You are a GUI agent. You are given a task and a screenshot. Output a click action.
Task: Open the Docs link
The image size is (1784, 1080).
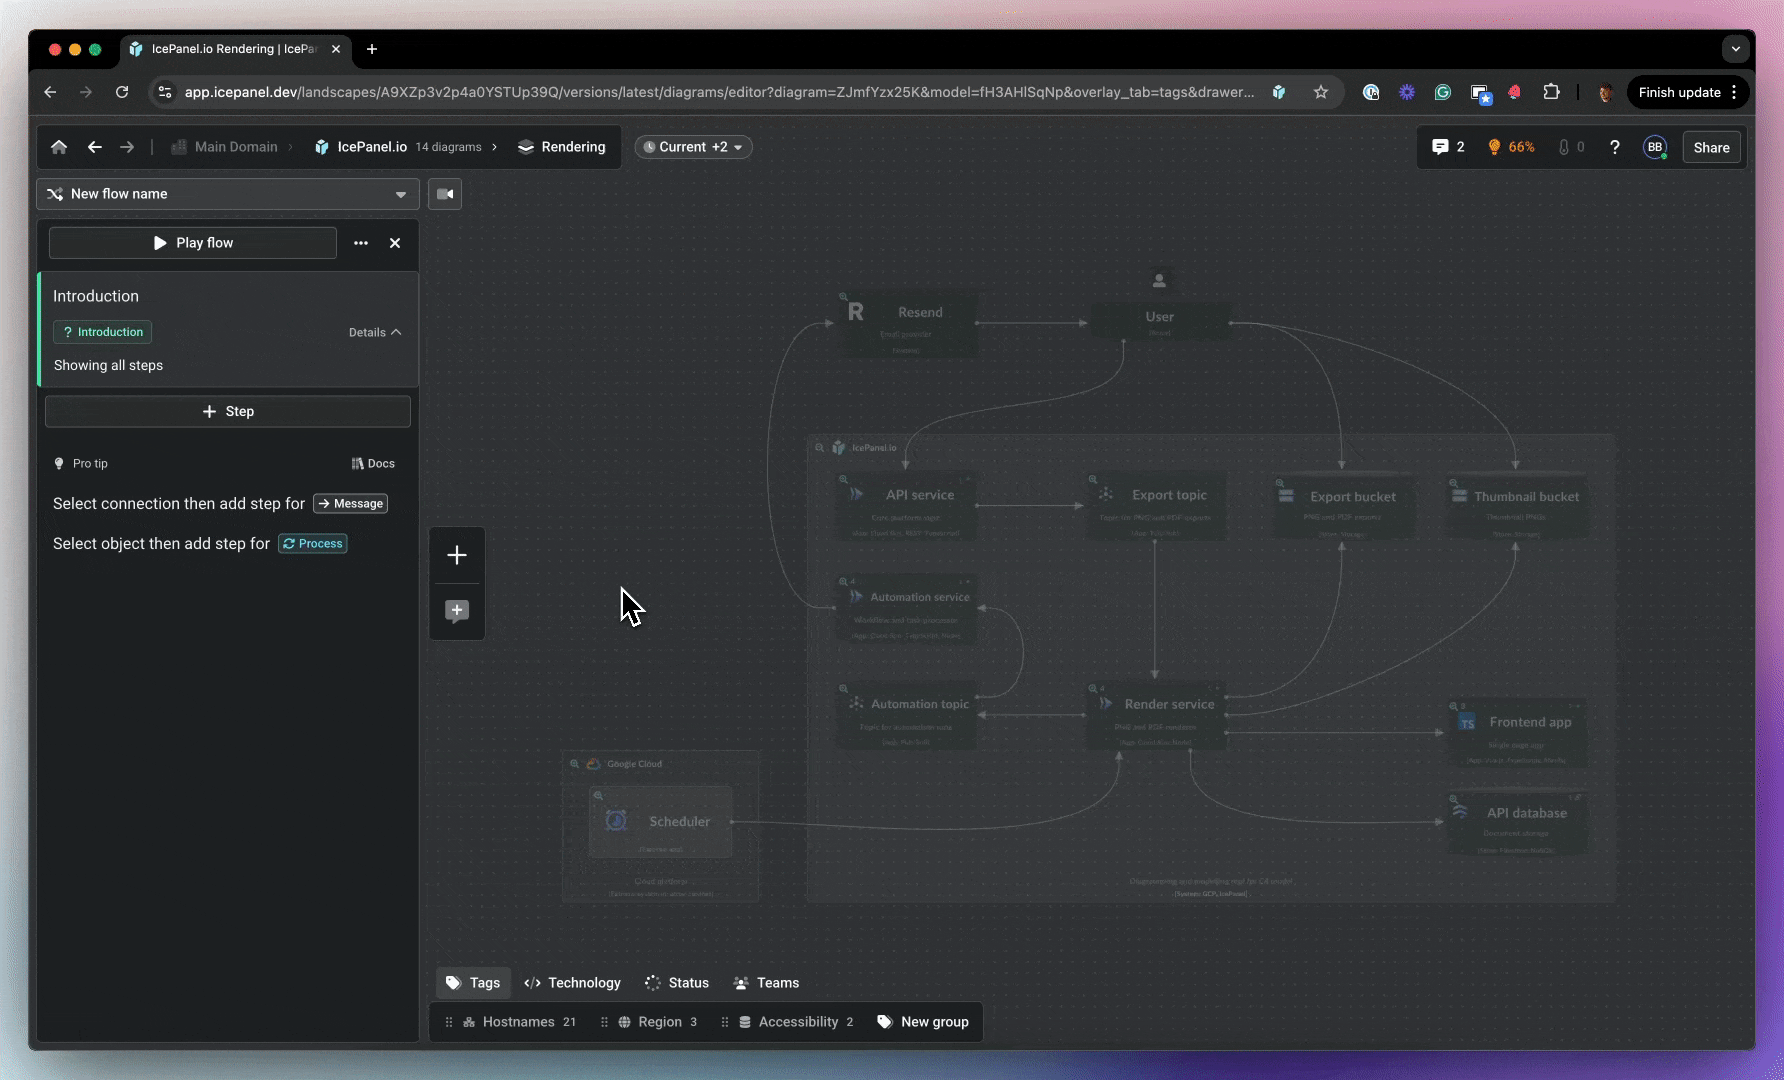click(373, 464)
